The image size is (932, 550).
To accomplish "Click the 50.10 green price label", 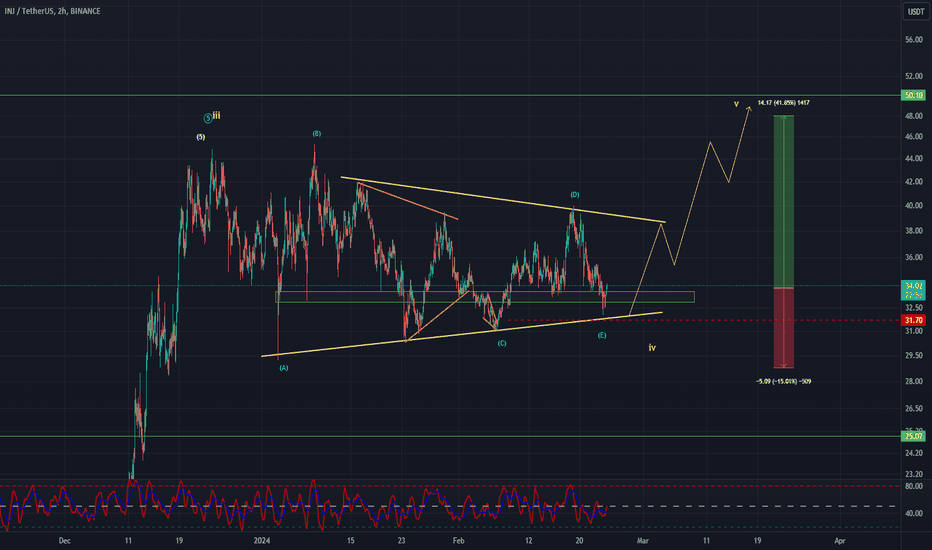I will point(914,95).
